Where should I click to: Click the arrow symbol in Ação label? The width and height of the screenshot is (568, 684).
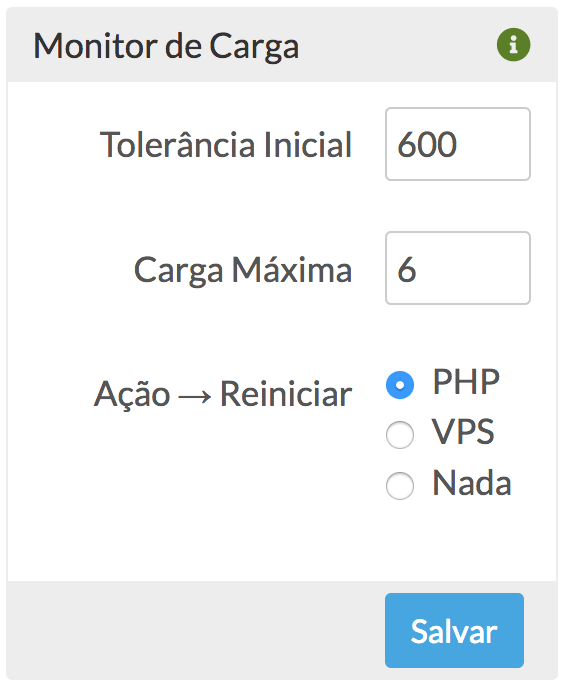(195, 396)
